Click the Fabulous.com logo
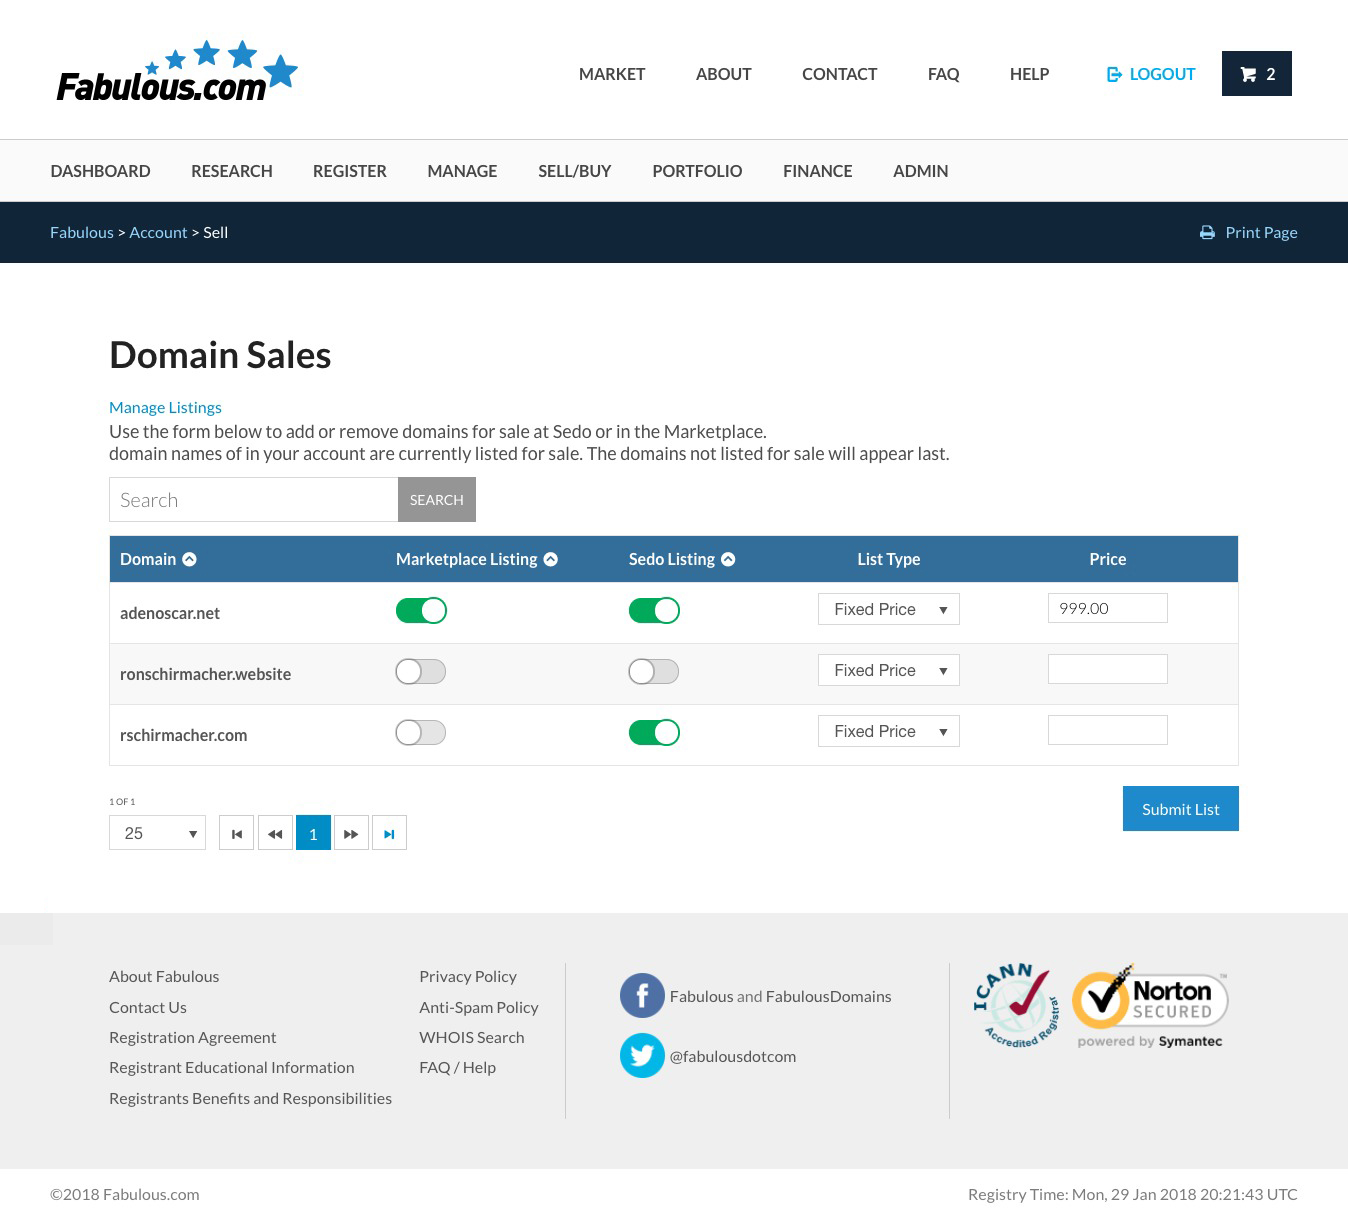Viewport: 1348px width, 1219px height. 177,71
